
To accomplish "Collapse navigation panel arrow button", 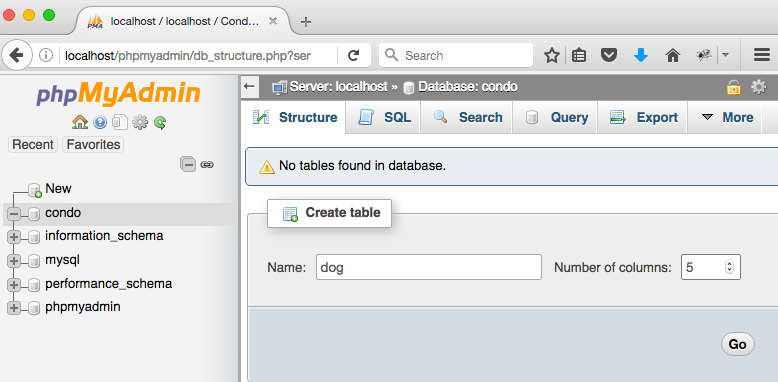I will tap(250, 87).
